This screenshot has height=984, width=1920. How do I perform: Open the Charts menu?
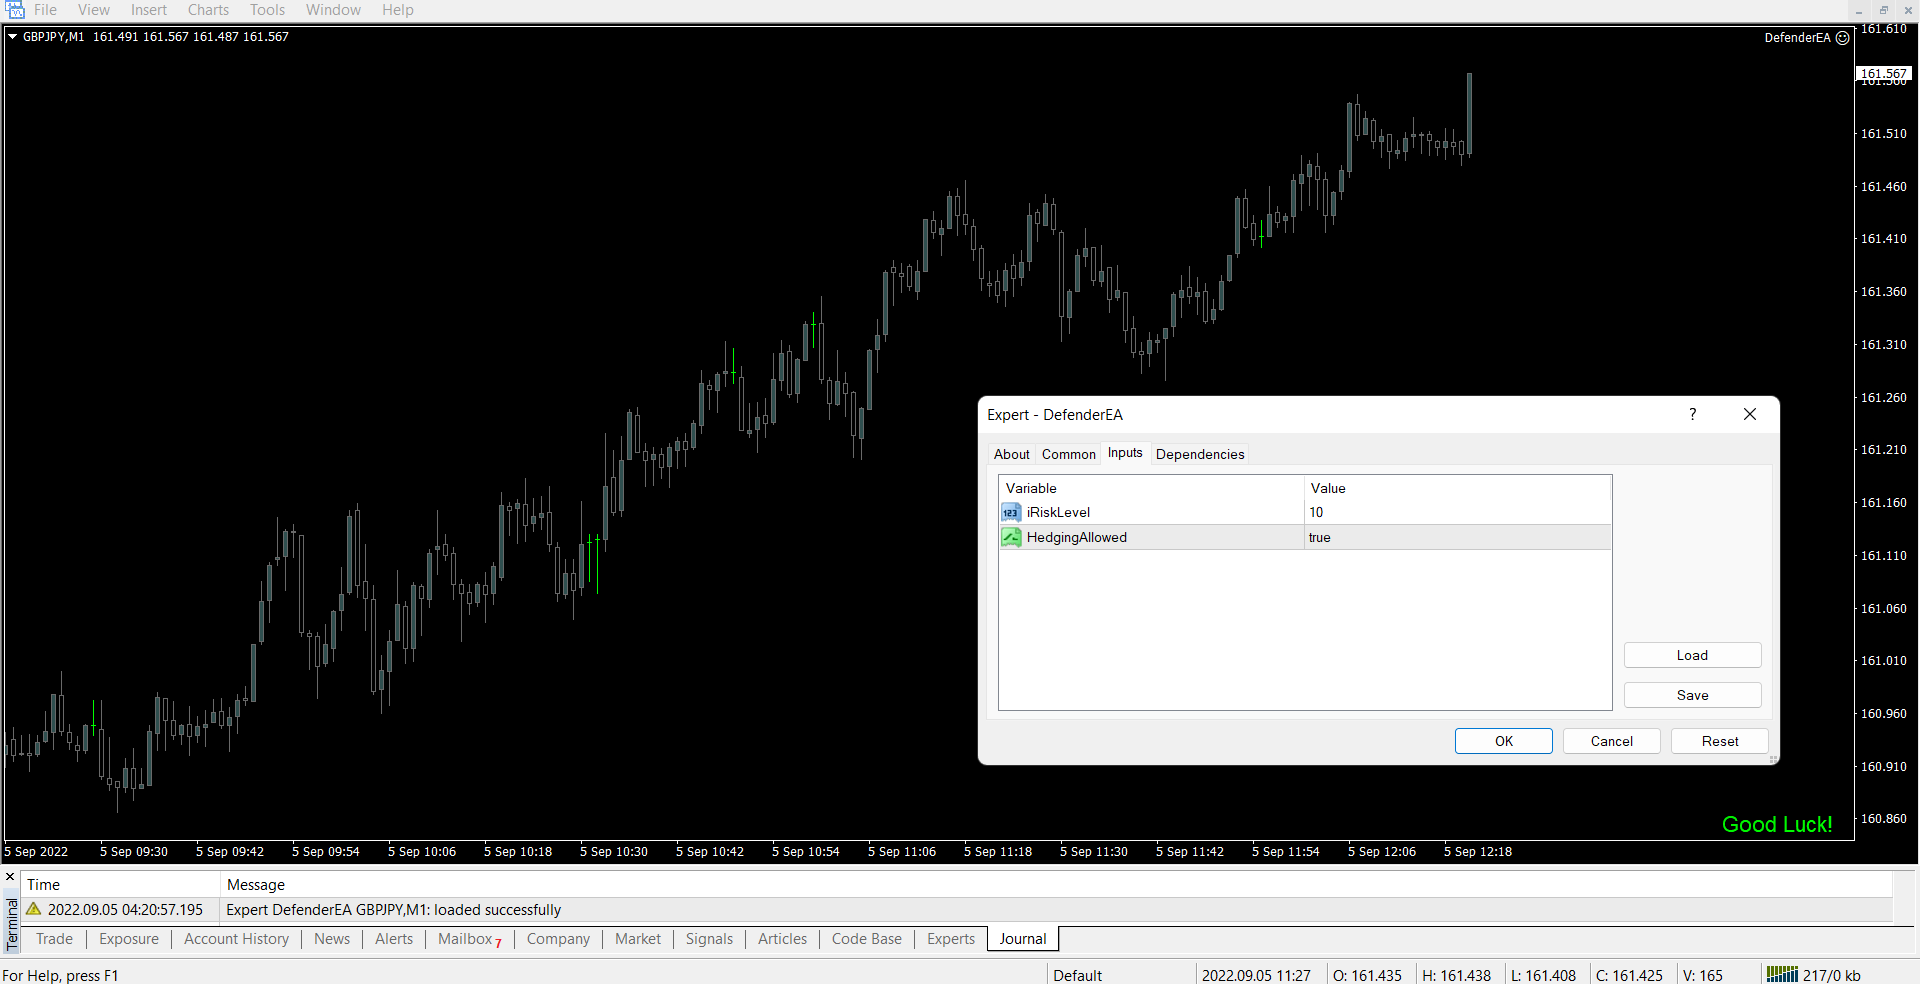(208, 10)
